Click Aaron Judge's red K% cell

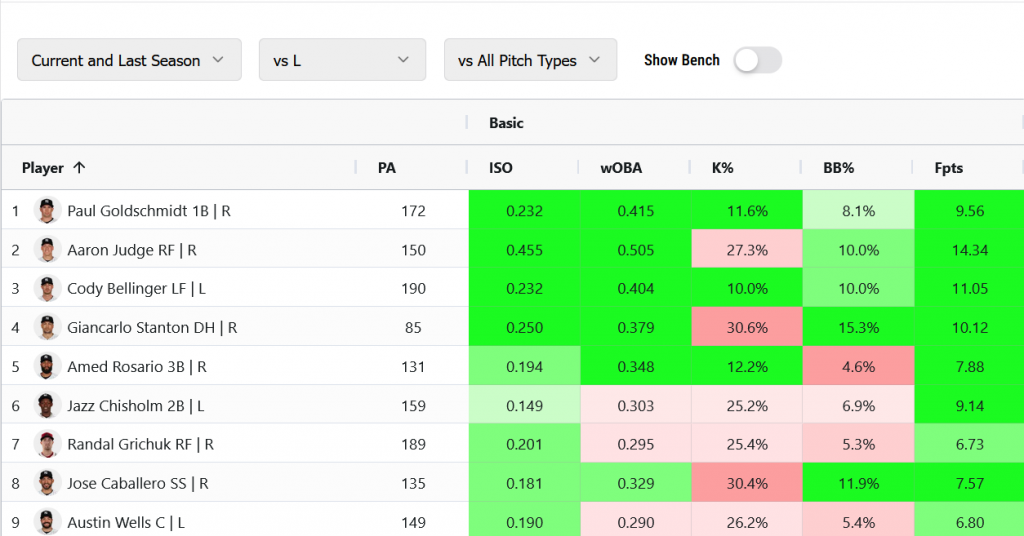click(x=746, y=250)
